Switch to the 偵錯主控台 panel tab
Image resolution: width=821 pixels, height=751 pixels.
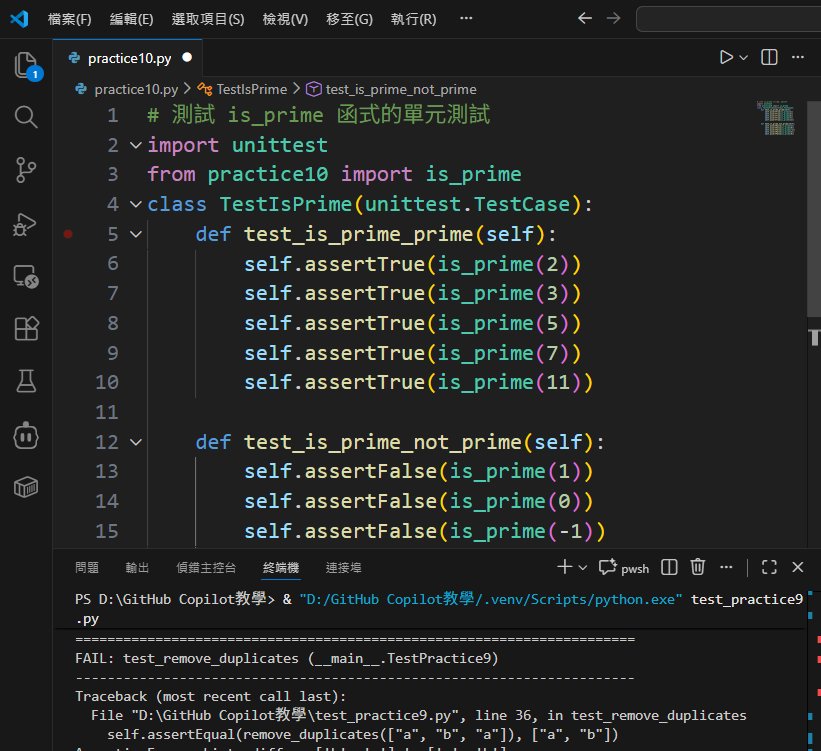coord(206,568)
